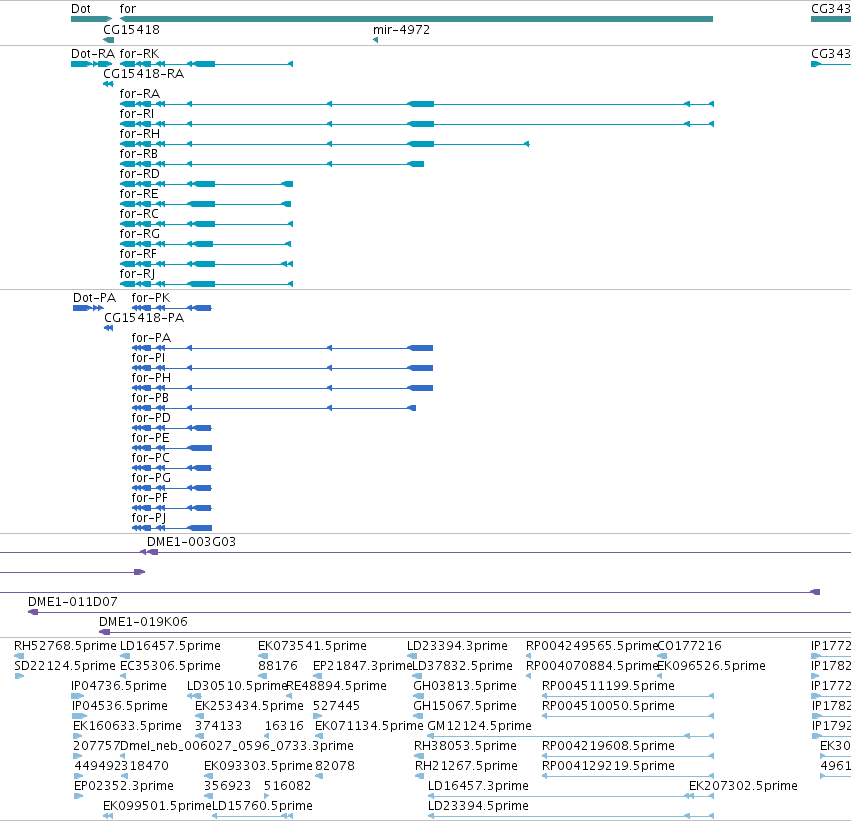Select the EK253434.5prime EST label
Screen dimensions: 851x821
click(249, 706)
